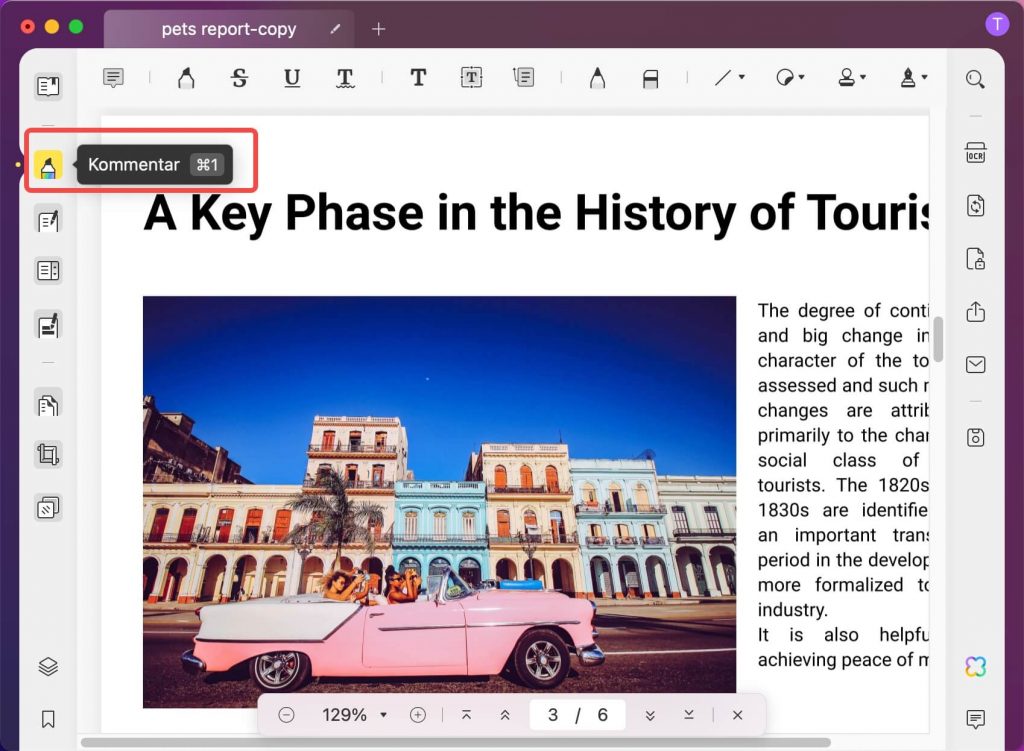
Task: Open comments list panel at bottom right
Action: coord(975,719)
